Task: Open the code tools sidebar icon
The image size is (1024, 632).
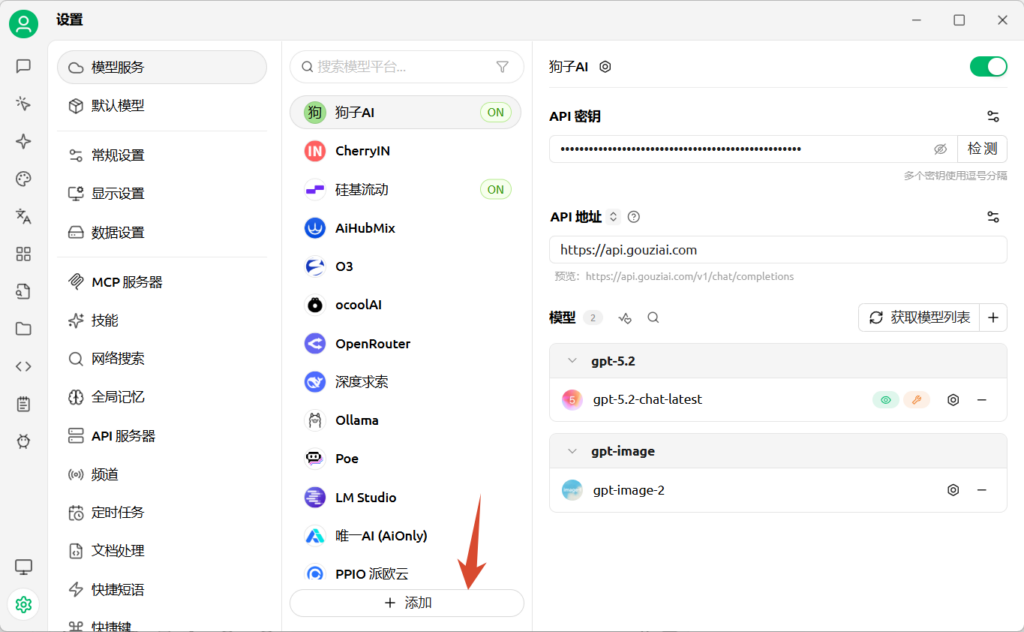Action: 24,366
